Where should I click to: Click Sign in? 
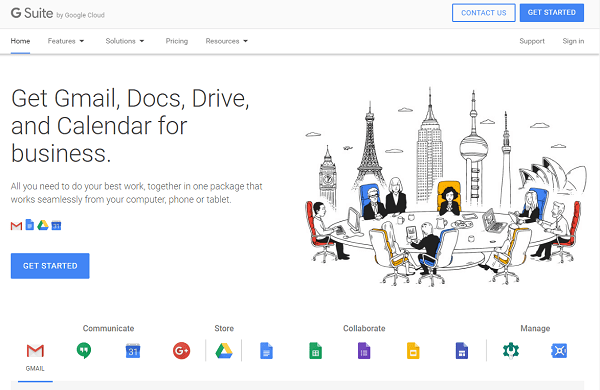(573, 41)
